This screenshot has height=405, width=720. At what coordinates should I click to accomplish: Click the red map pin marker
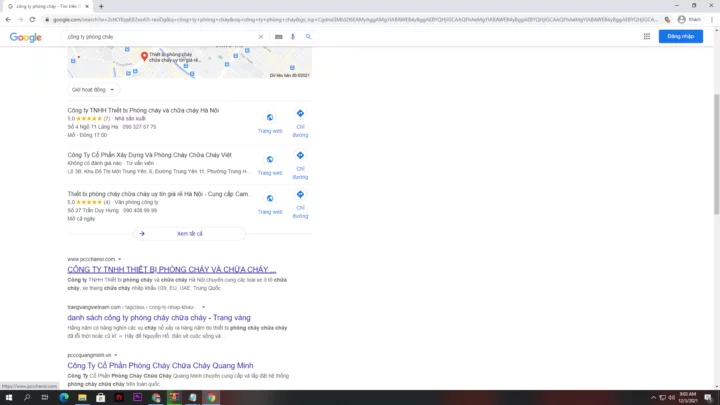[144, 56]
